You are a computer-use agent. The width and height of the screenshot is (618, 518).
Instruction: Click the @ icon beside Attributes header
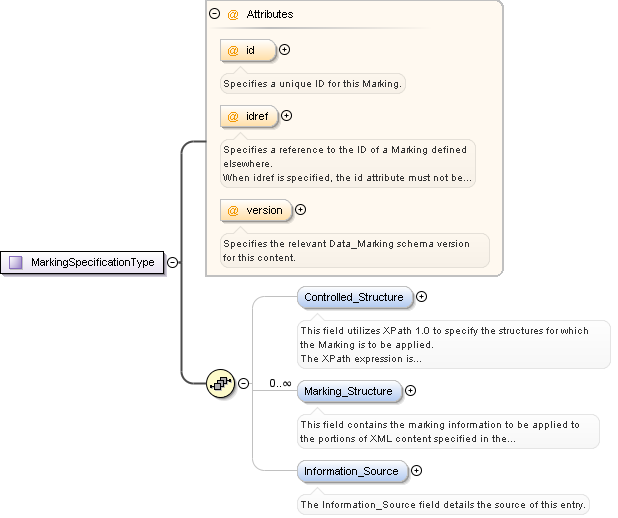232,15
